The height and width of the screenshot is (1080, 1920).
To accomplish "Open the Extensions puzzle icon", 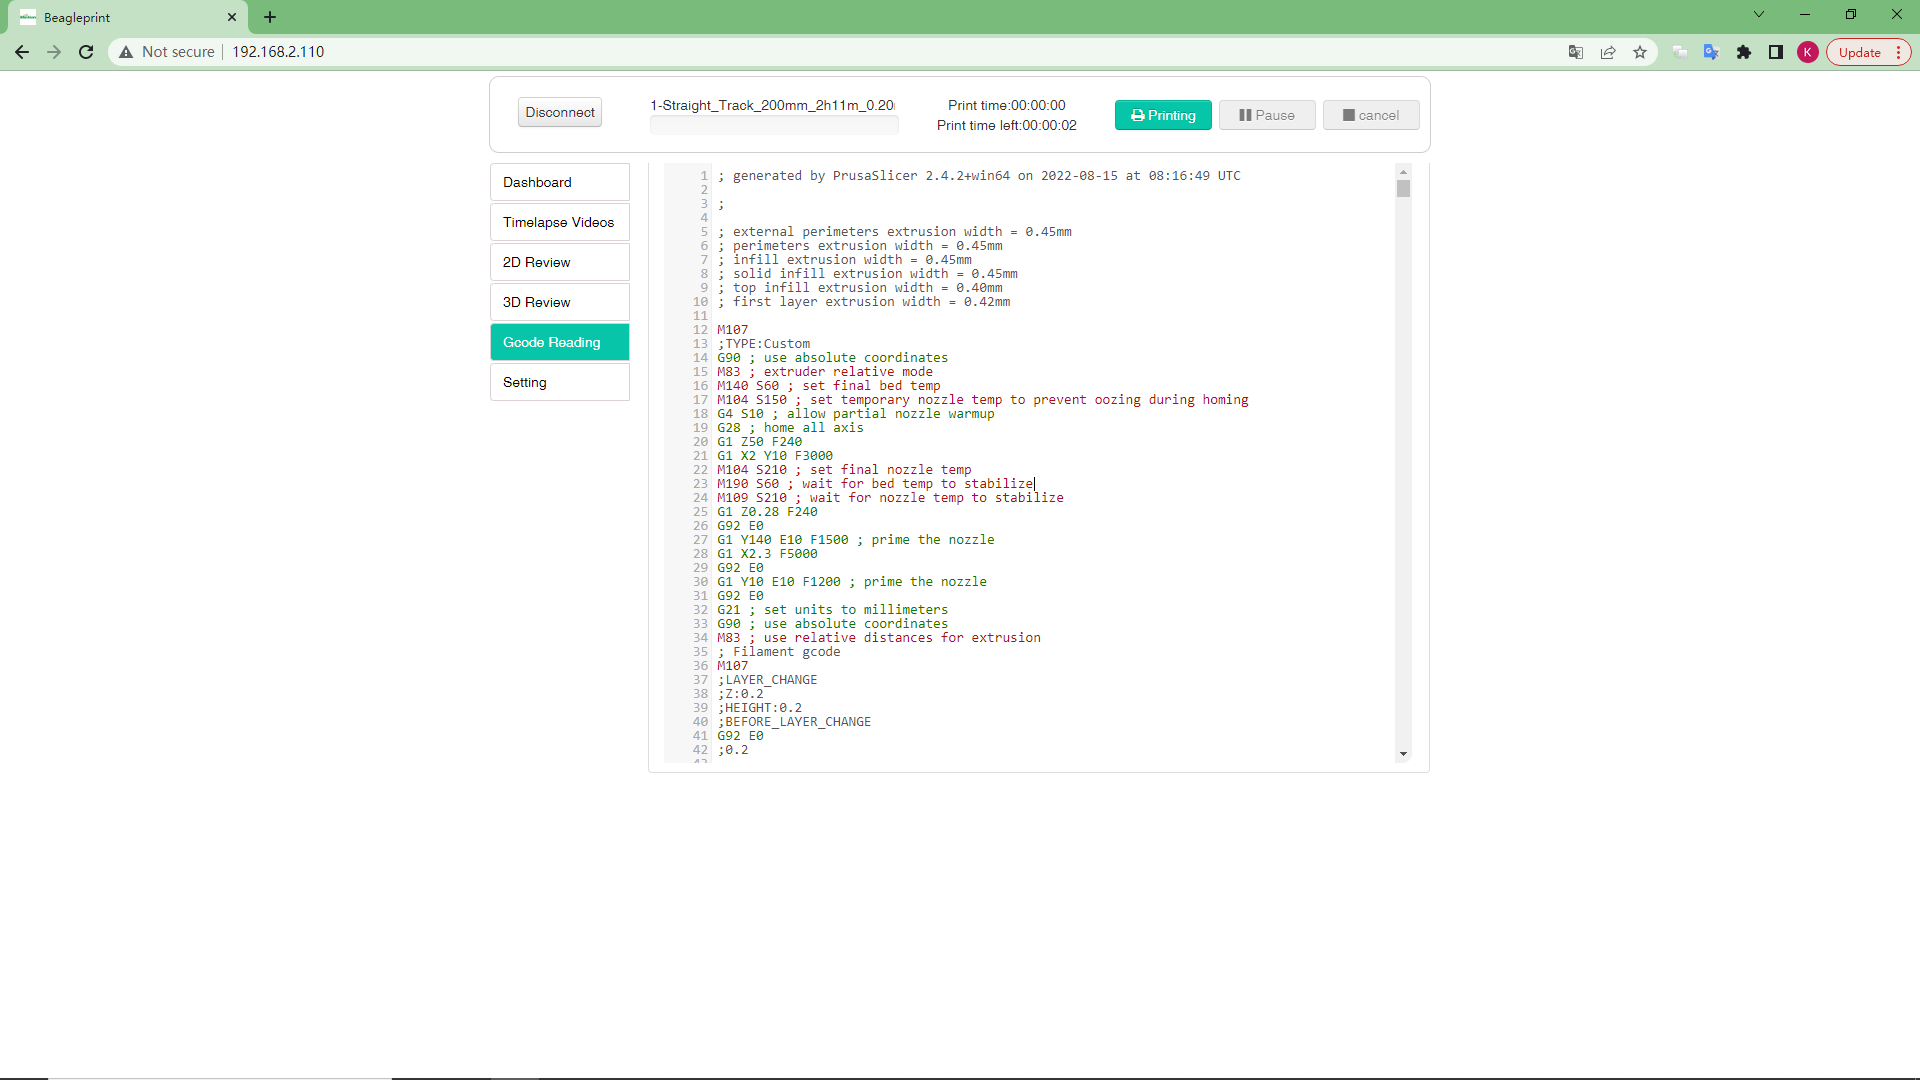I will pyautogui.click(x=1744, y=52).
